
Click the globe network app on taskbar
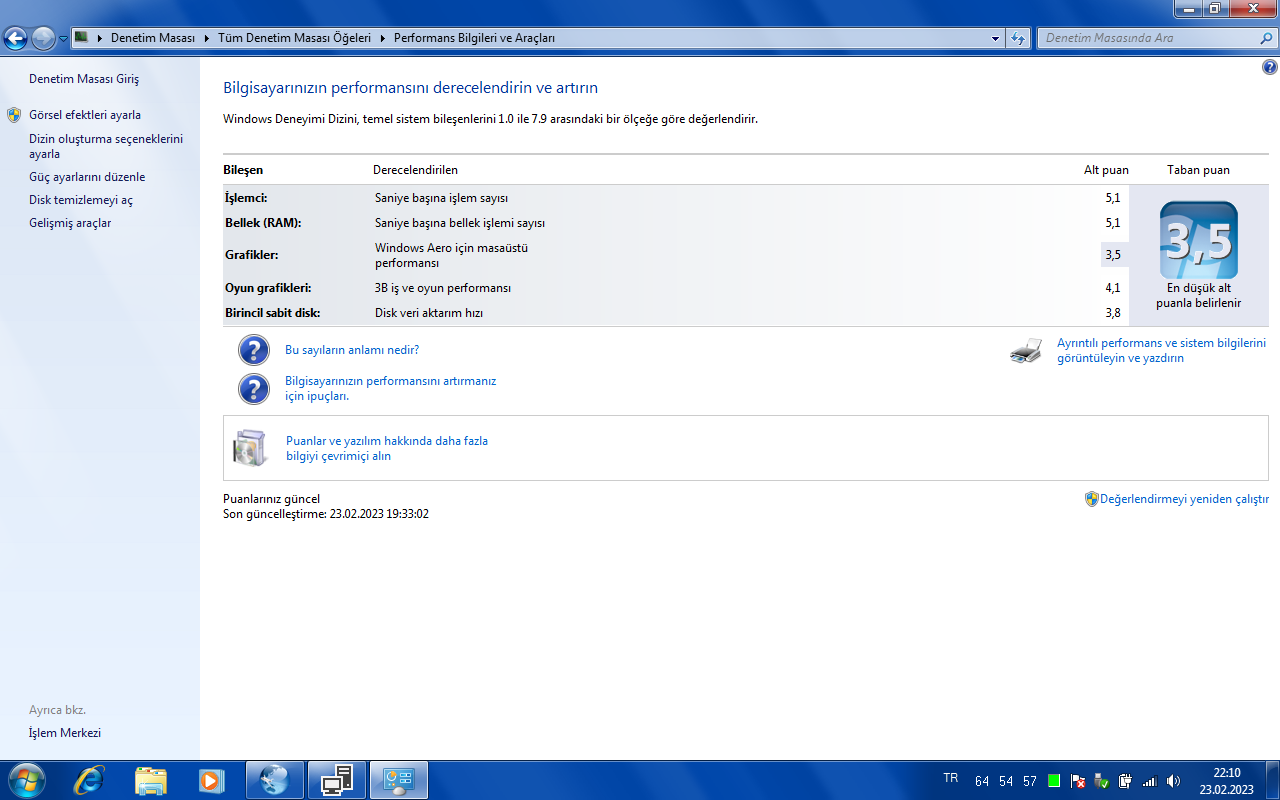(x=274, y=780)
